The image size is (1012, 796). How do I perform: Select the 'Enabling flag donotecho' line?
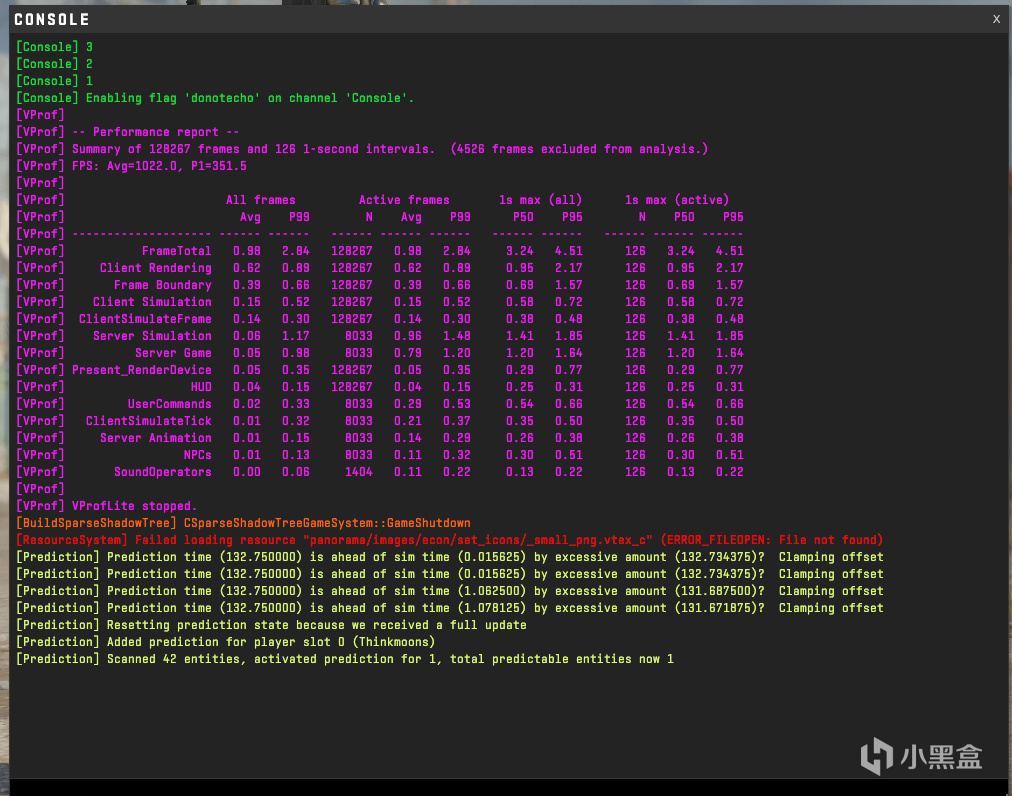(x=215, y=98)
